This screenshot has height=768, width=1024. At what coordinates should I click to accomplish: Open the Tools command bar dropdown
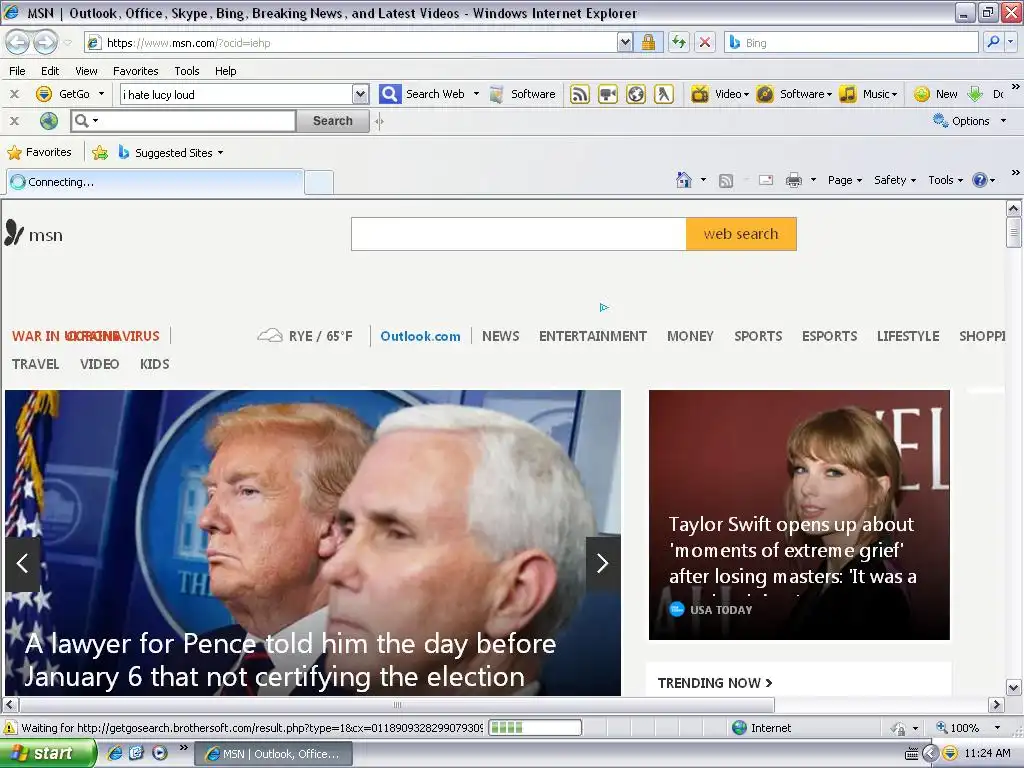point(946,180)
